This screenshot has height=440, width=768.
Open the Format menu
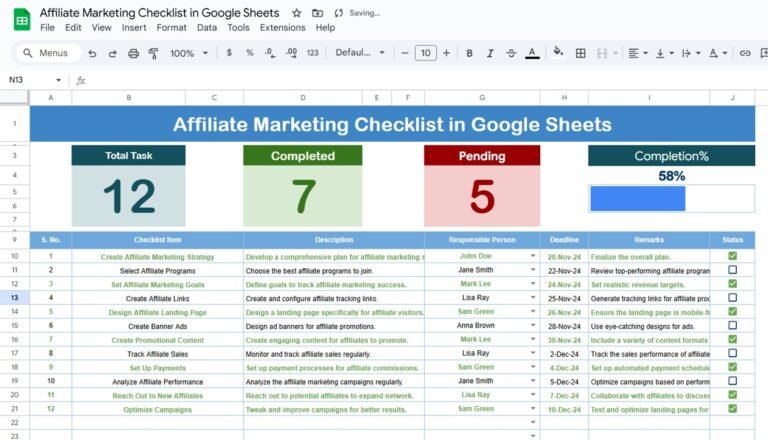[x=171, y=28]
